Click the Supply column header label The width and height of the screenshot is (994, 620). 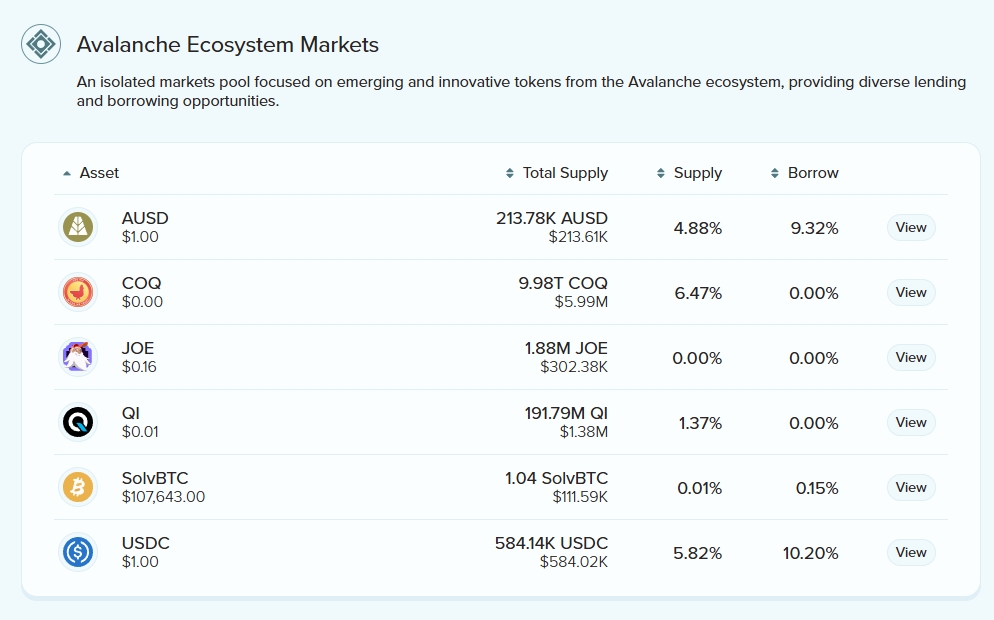click(697, 173)
